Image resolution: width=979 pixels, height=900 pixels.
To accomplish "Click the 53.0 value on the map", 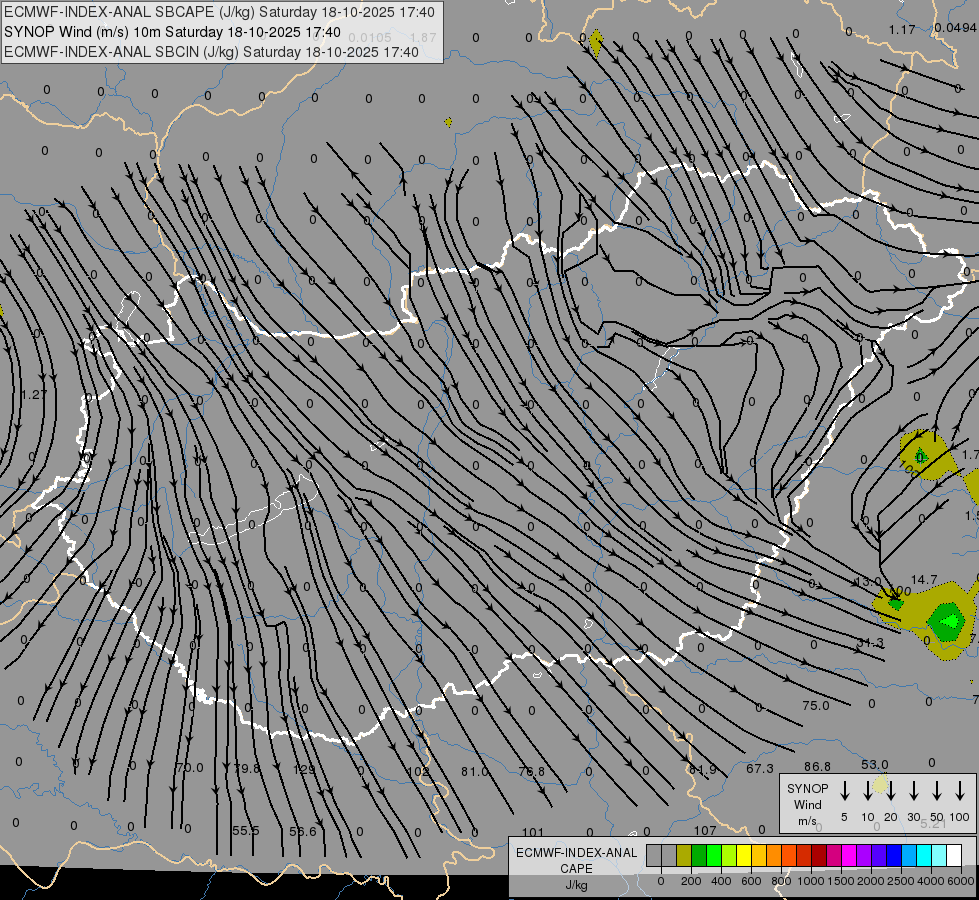I will pos(875,764).
